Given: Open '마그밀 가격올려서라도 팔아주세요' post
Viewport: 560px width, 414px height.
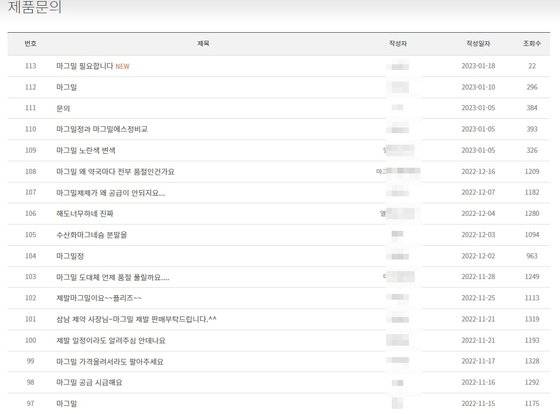Looking at the screenshot, I should [x=110, y=362].
